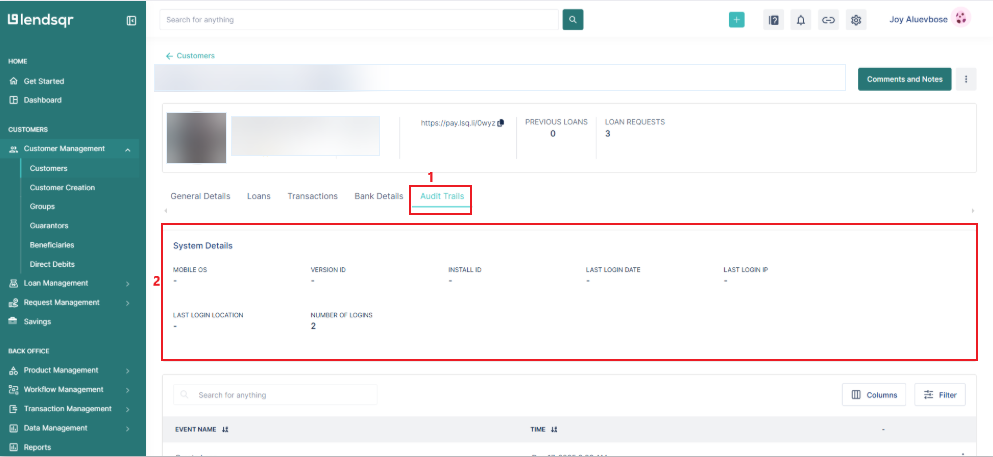Screen dimensions: 993x457
Task: Go back via the Customers link
Action: (x=191, y=56)
